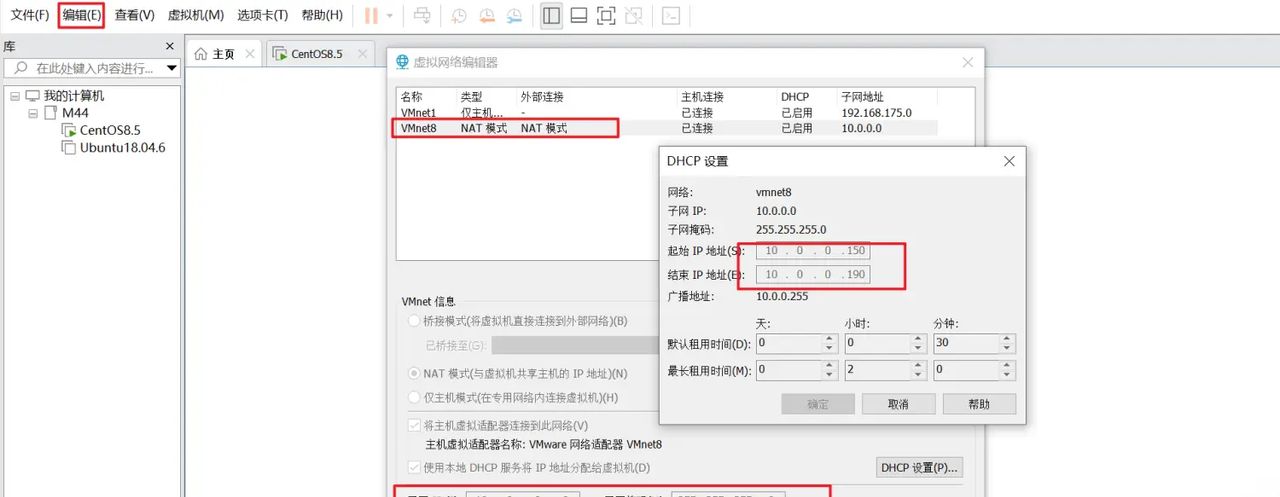1280x497 pixels.
Task: Click the magnifier icon in library search
Action: click(x=21, y=68)
